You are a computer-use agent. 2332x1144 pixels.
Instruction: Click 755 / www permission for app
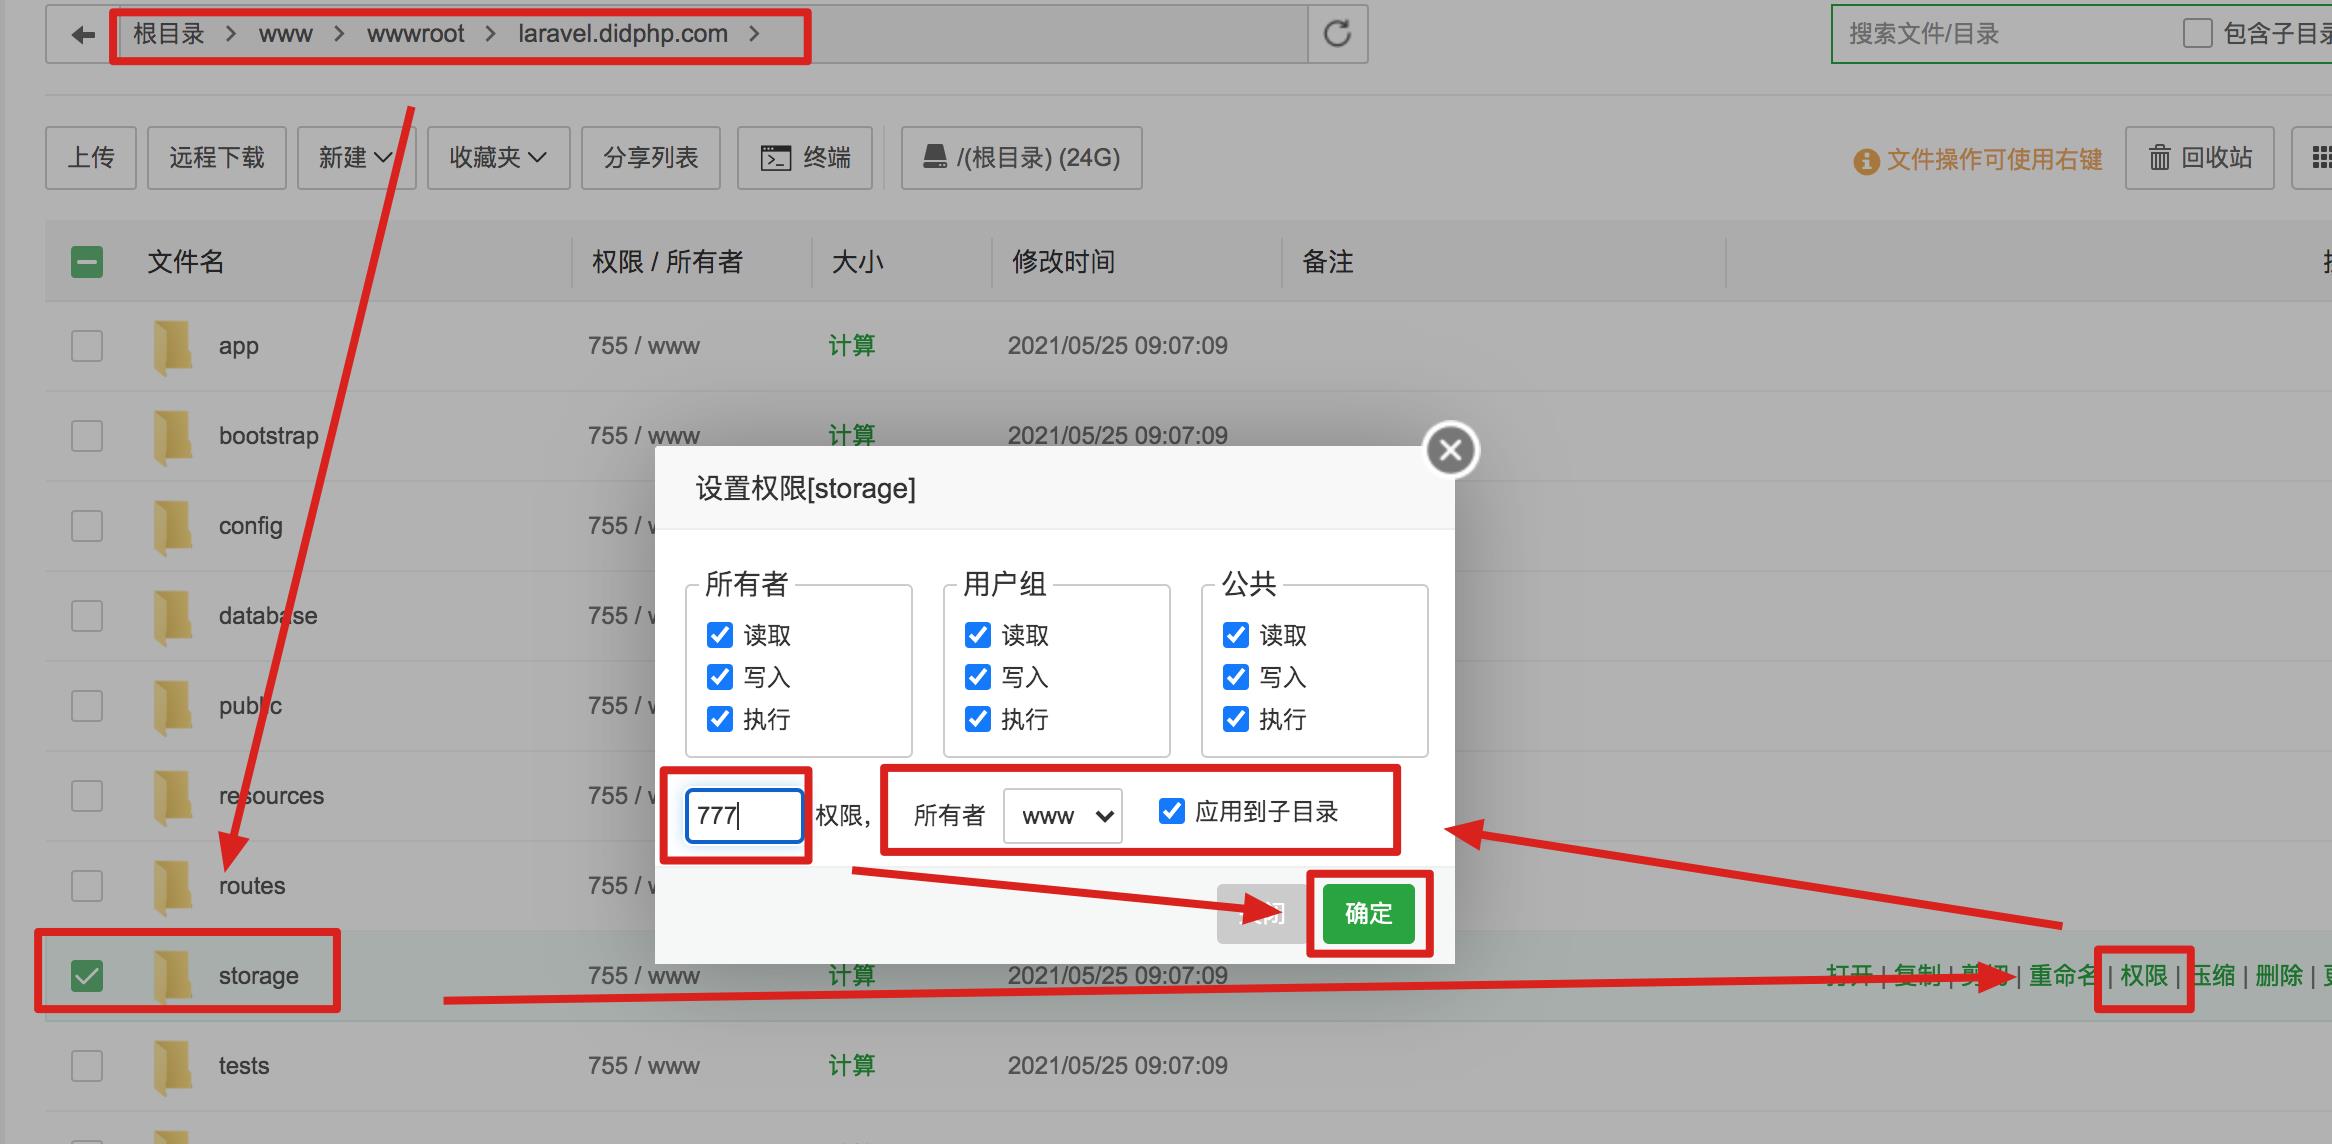[644, 346]
